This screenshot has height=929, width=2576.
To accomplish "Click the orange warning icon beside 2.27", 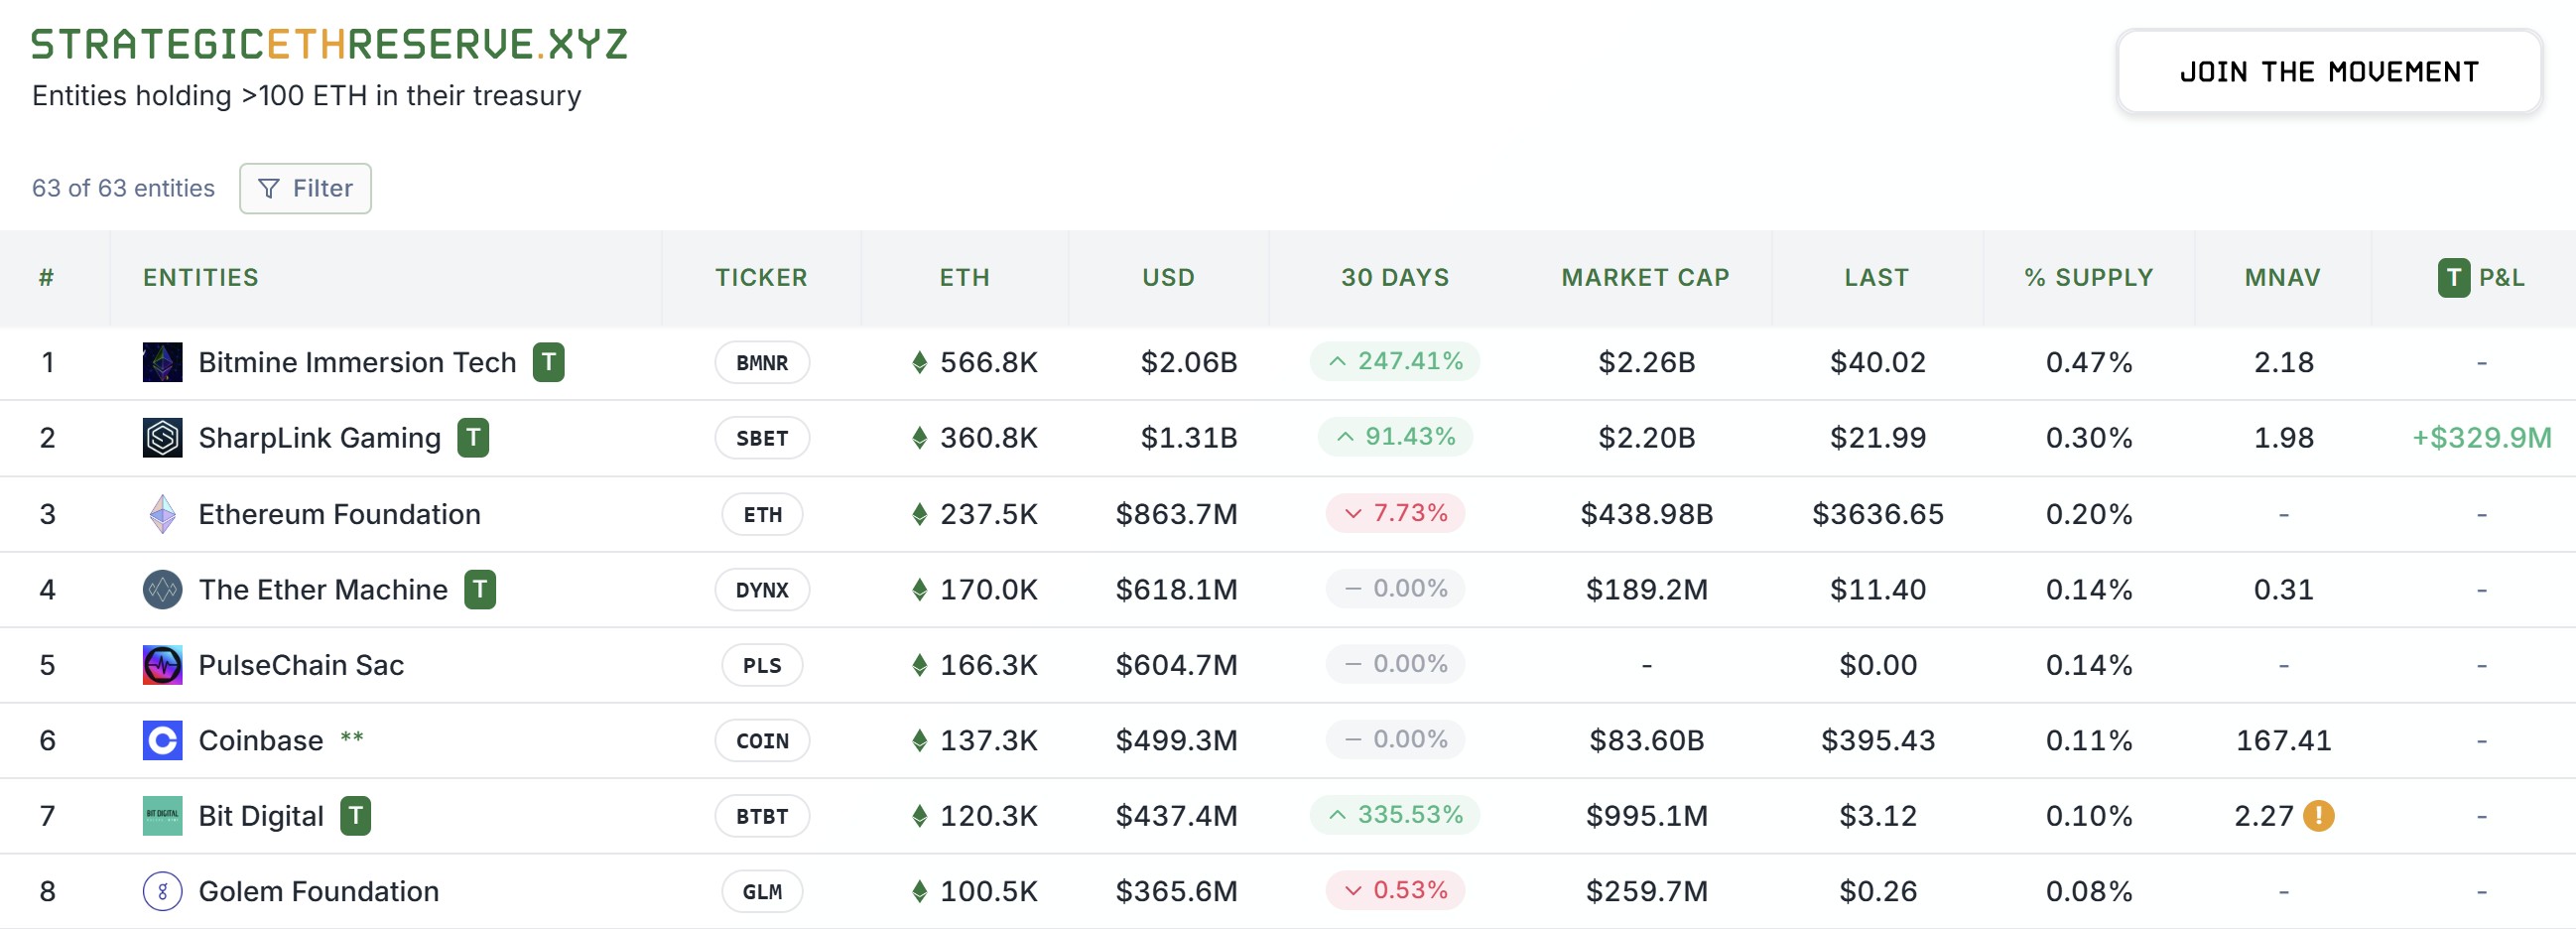I will 2318,816.
